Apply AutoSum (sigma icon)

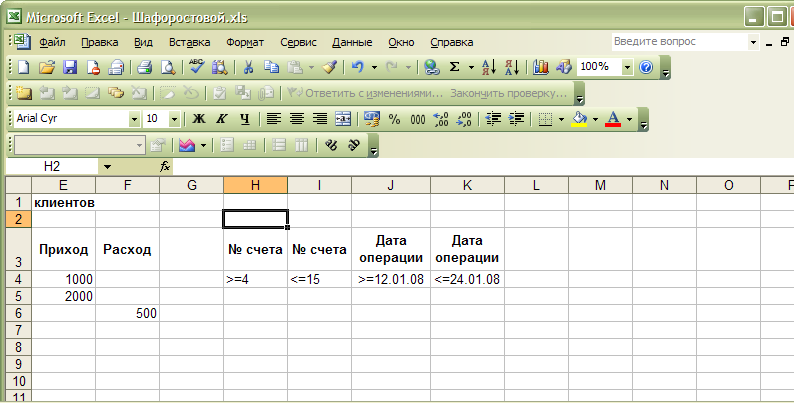coord(455,67)
